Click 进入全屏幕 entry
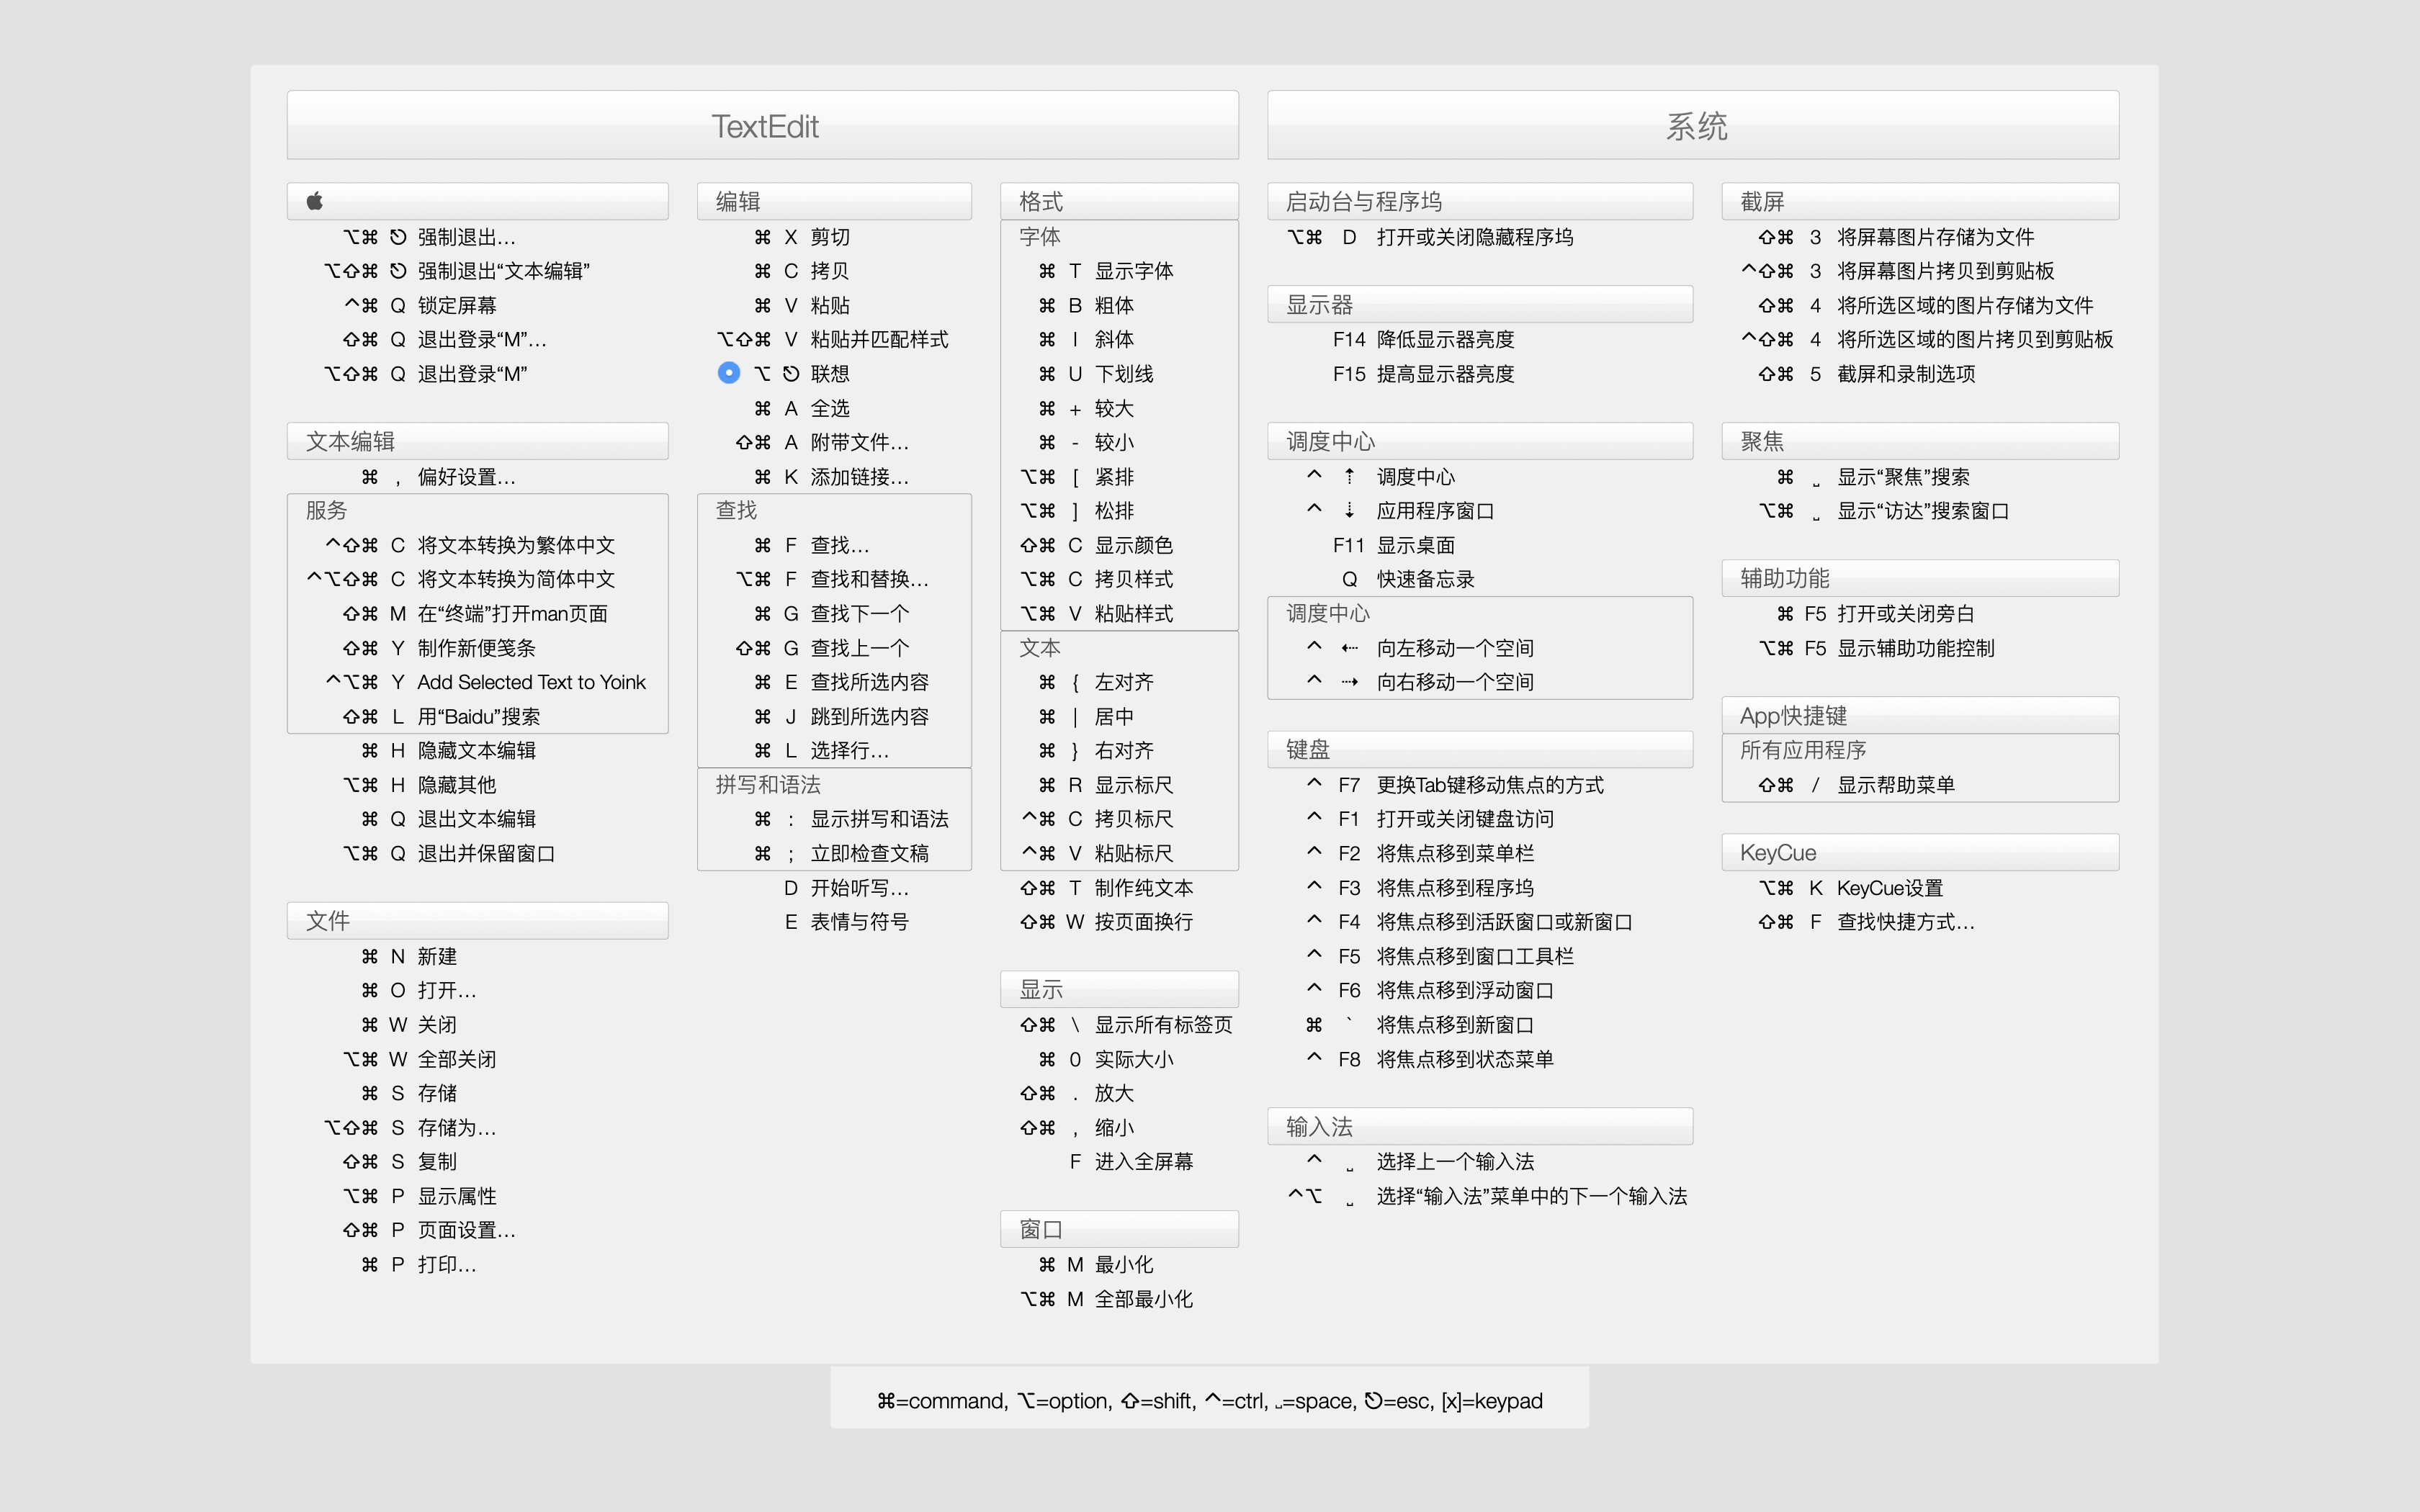This screenshot has width=2420, height=1512. click(x=1131, y=1161)
